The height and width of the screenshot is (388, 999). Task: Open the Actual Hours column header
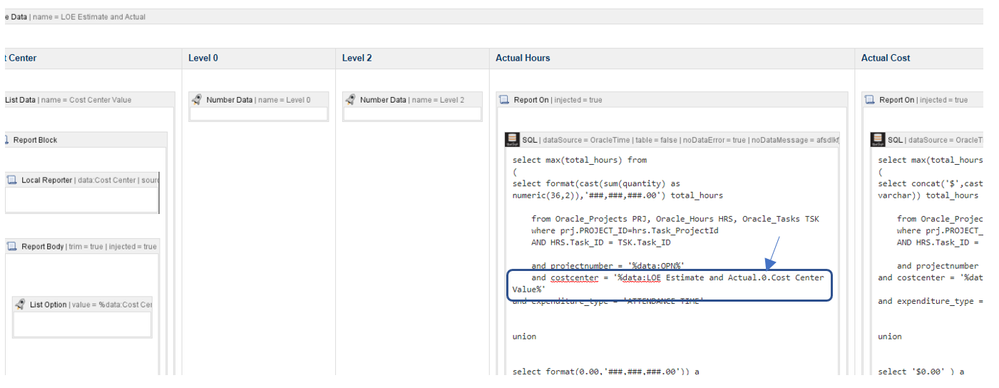click(522, 58)
